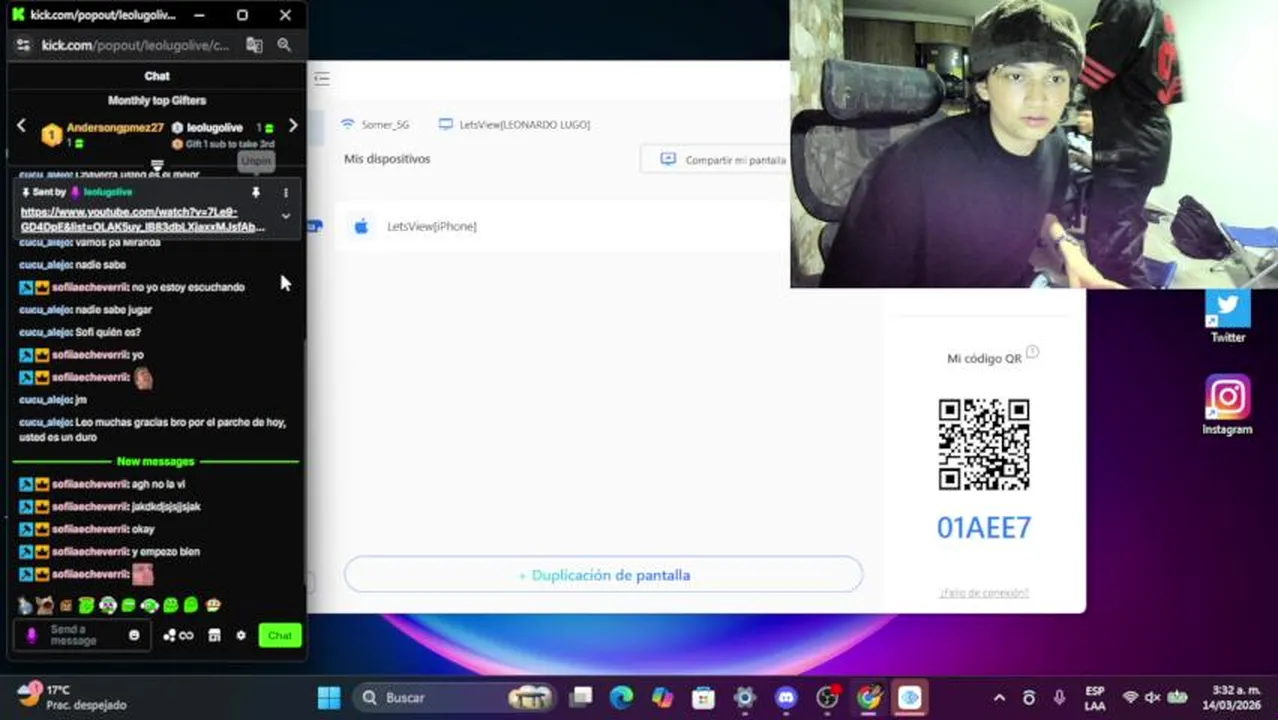The width and height of the screenshot is (1278, 720).
Task: Select the siamese cat emote in quick row
Action: click(45, 605)
